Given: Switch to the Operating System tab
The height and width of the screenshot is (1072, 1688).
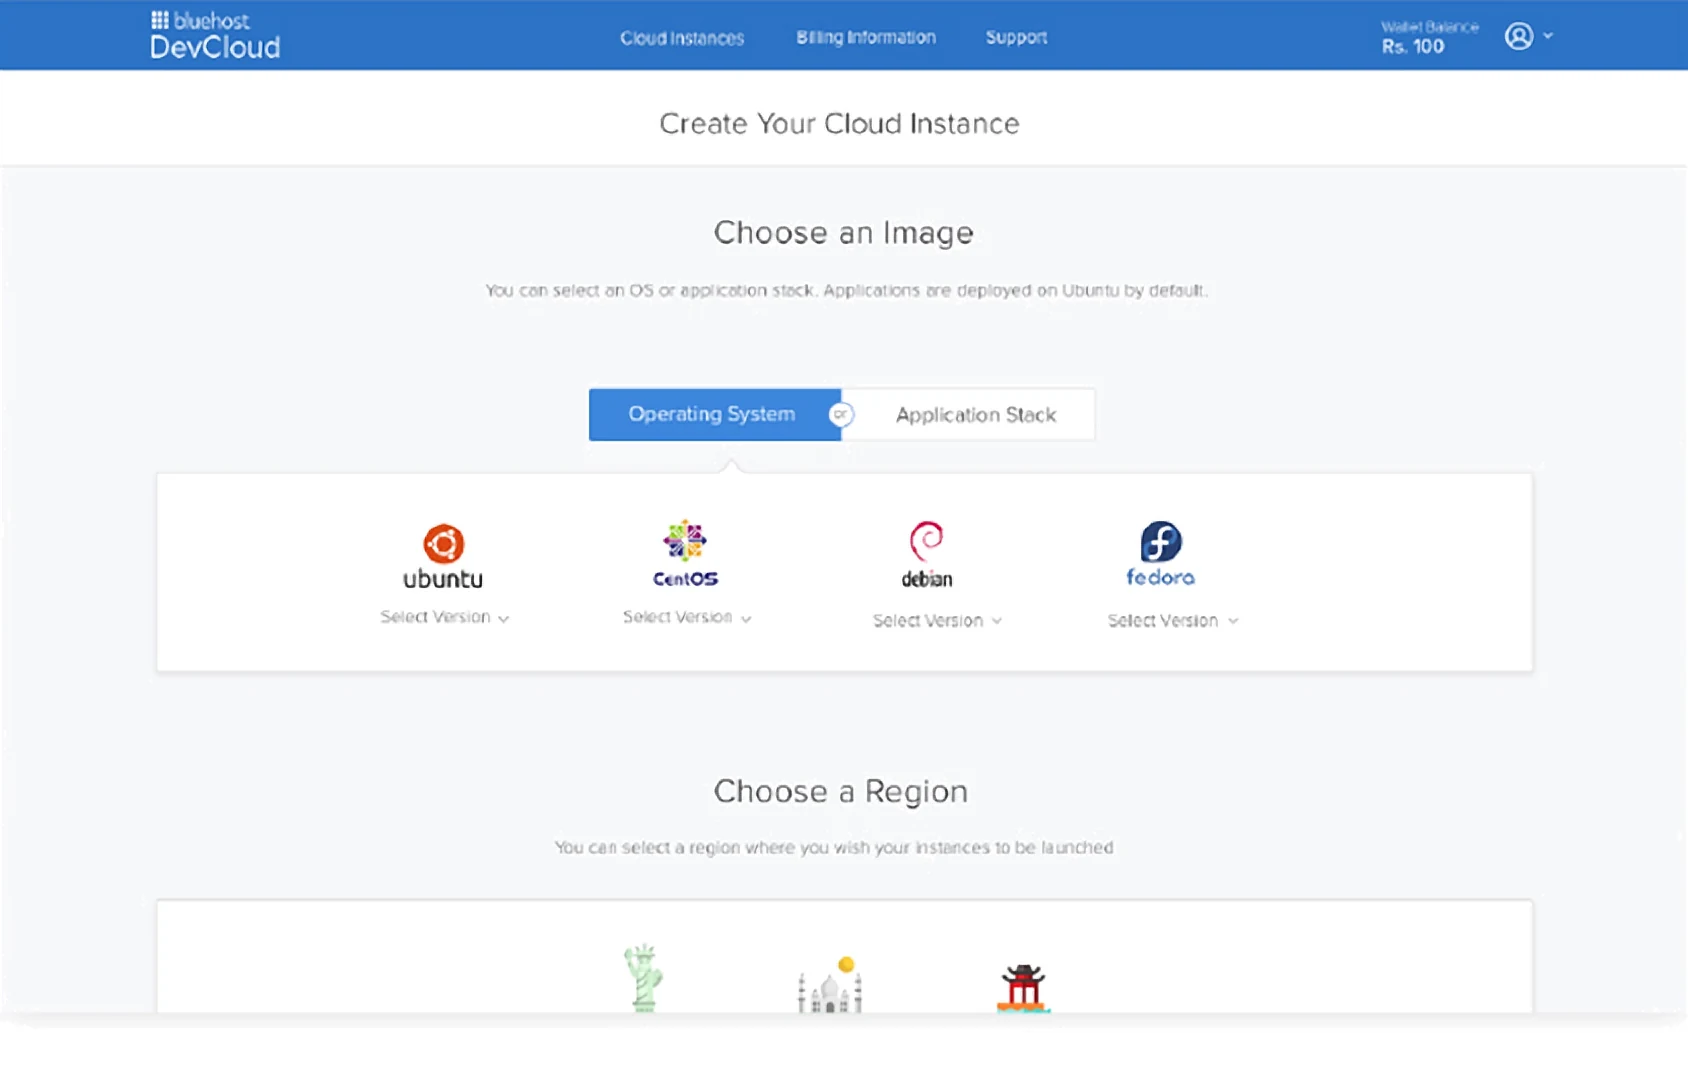Looking at the screenshot, I should click(715, 414).
